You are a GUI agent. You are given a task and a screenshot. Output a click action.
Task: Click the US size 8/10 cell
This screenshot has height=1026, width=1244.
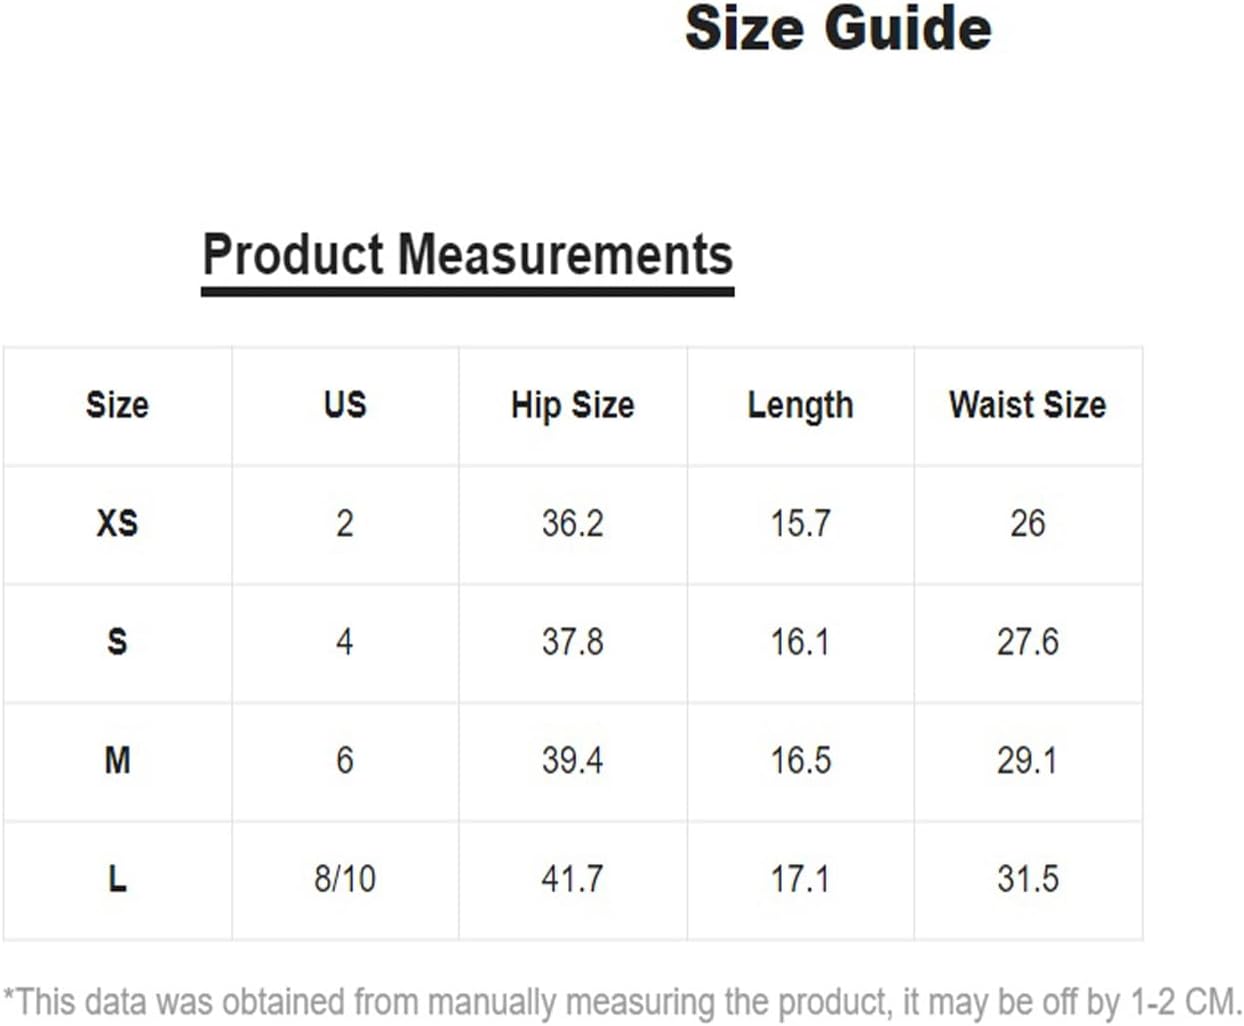345,879
